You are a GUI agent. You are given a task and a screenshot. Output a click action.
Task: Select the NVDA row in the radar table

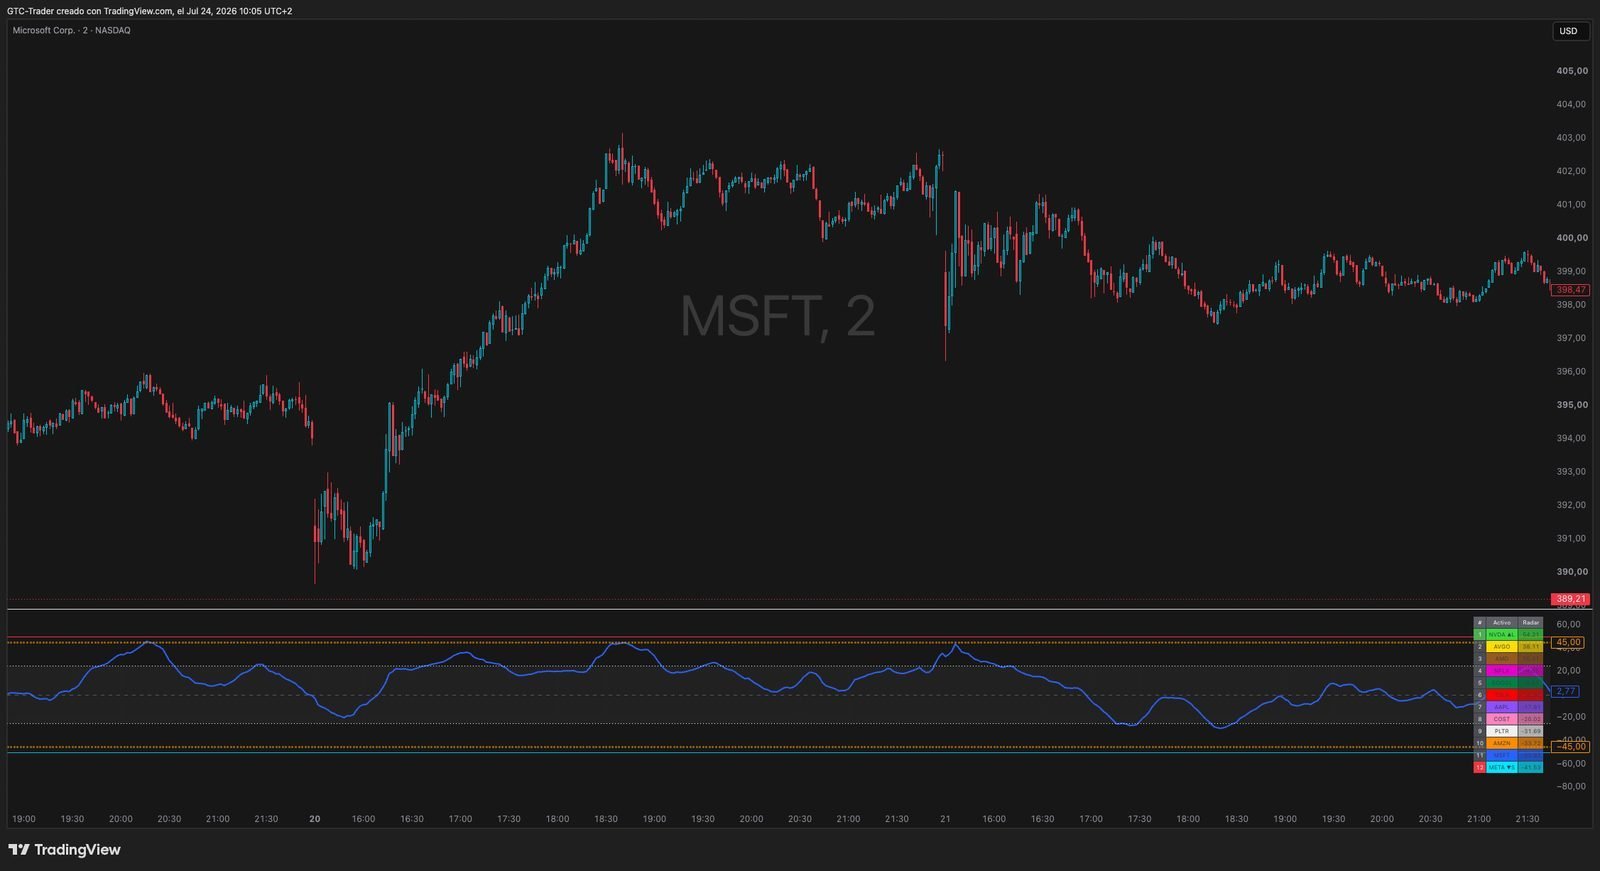coord(1508,634)
